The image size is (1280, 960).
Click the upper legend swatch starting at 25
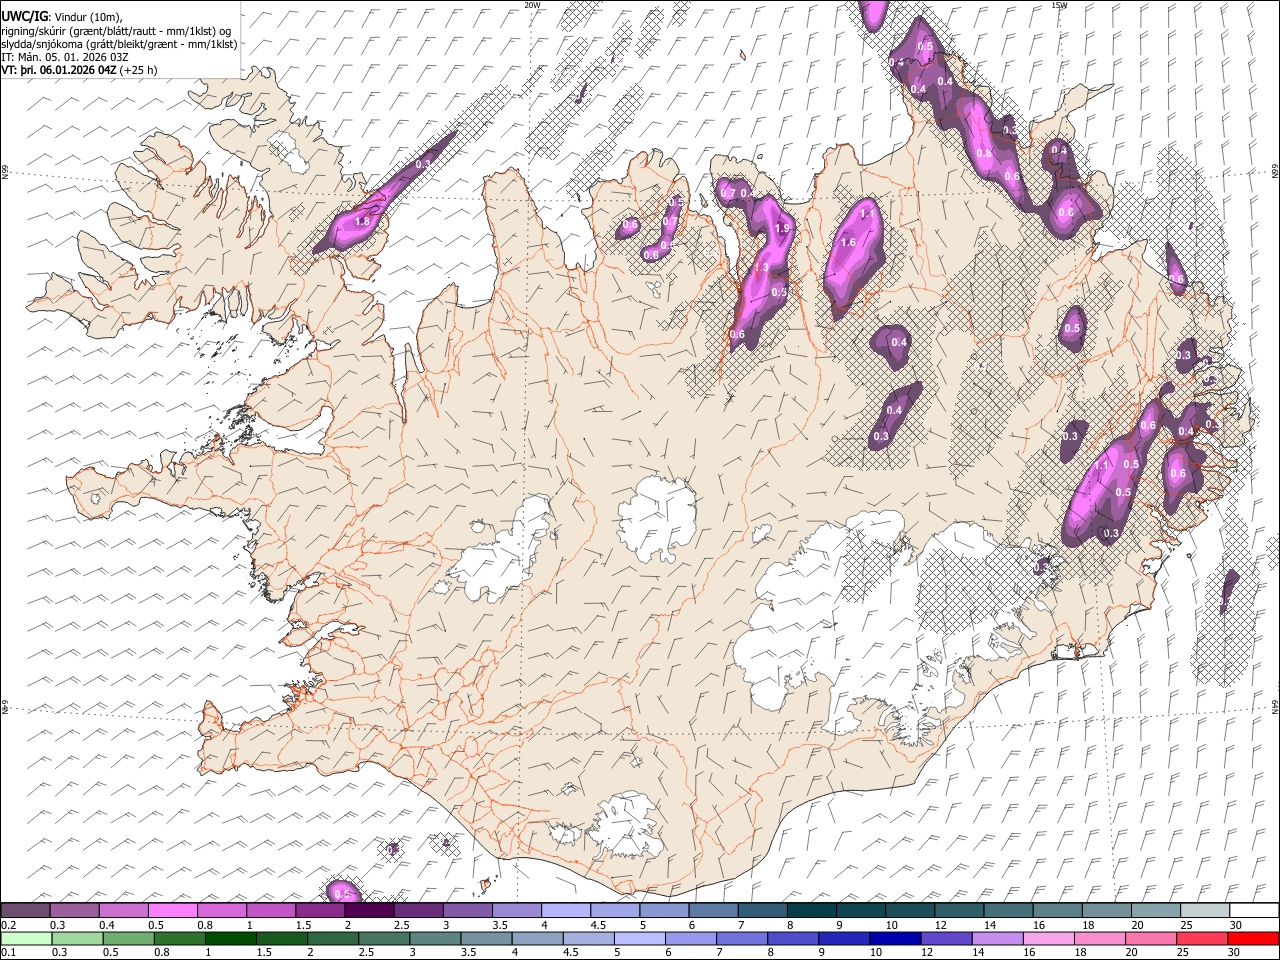1204,911
